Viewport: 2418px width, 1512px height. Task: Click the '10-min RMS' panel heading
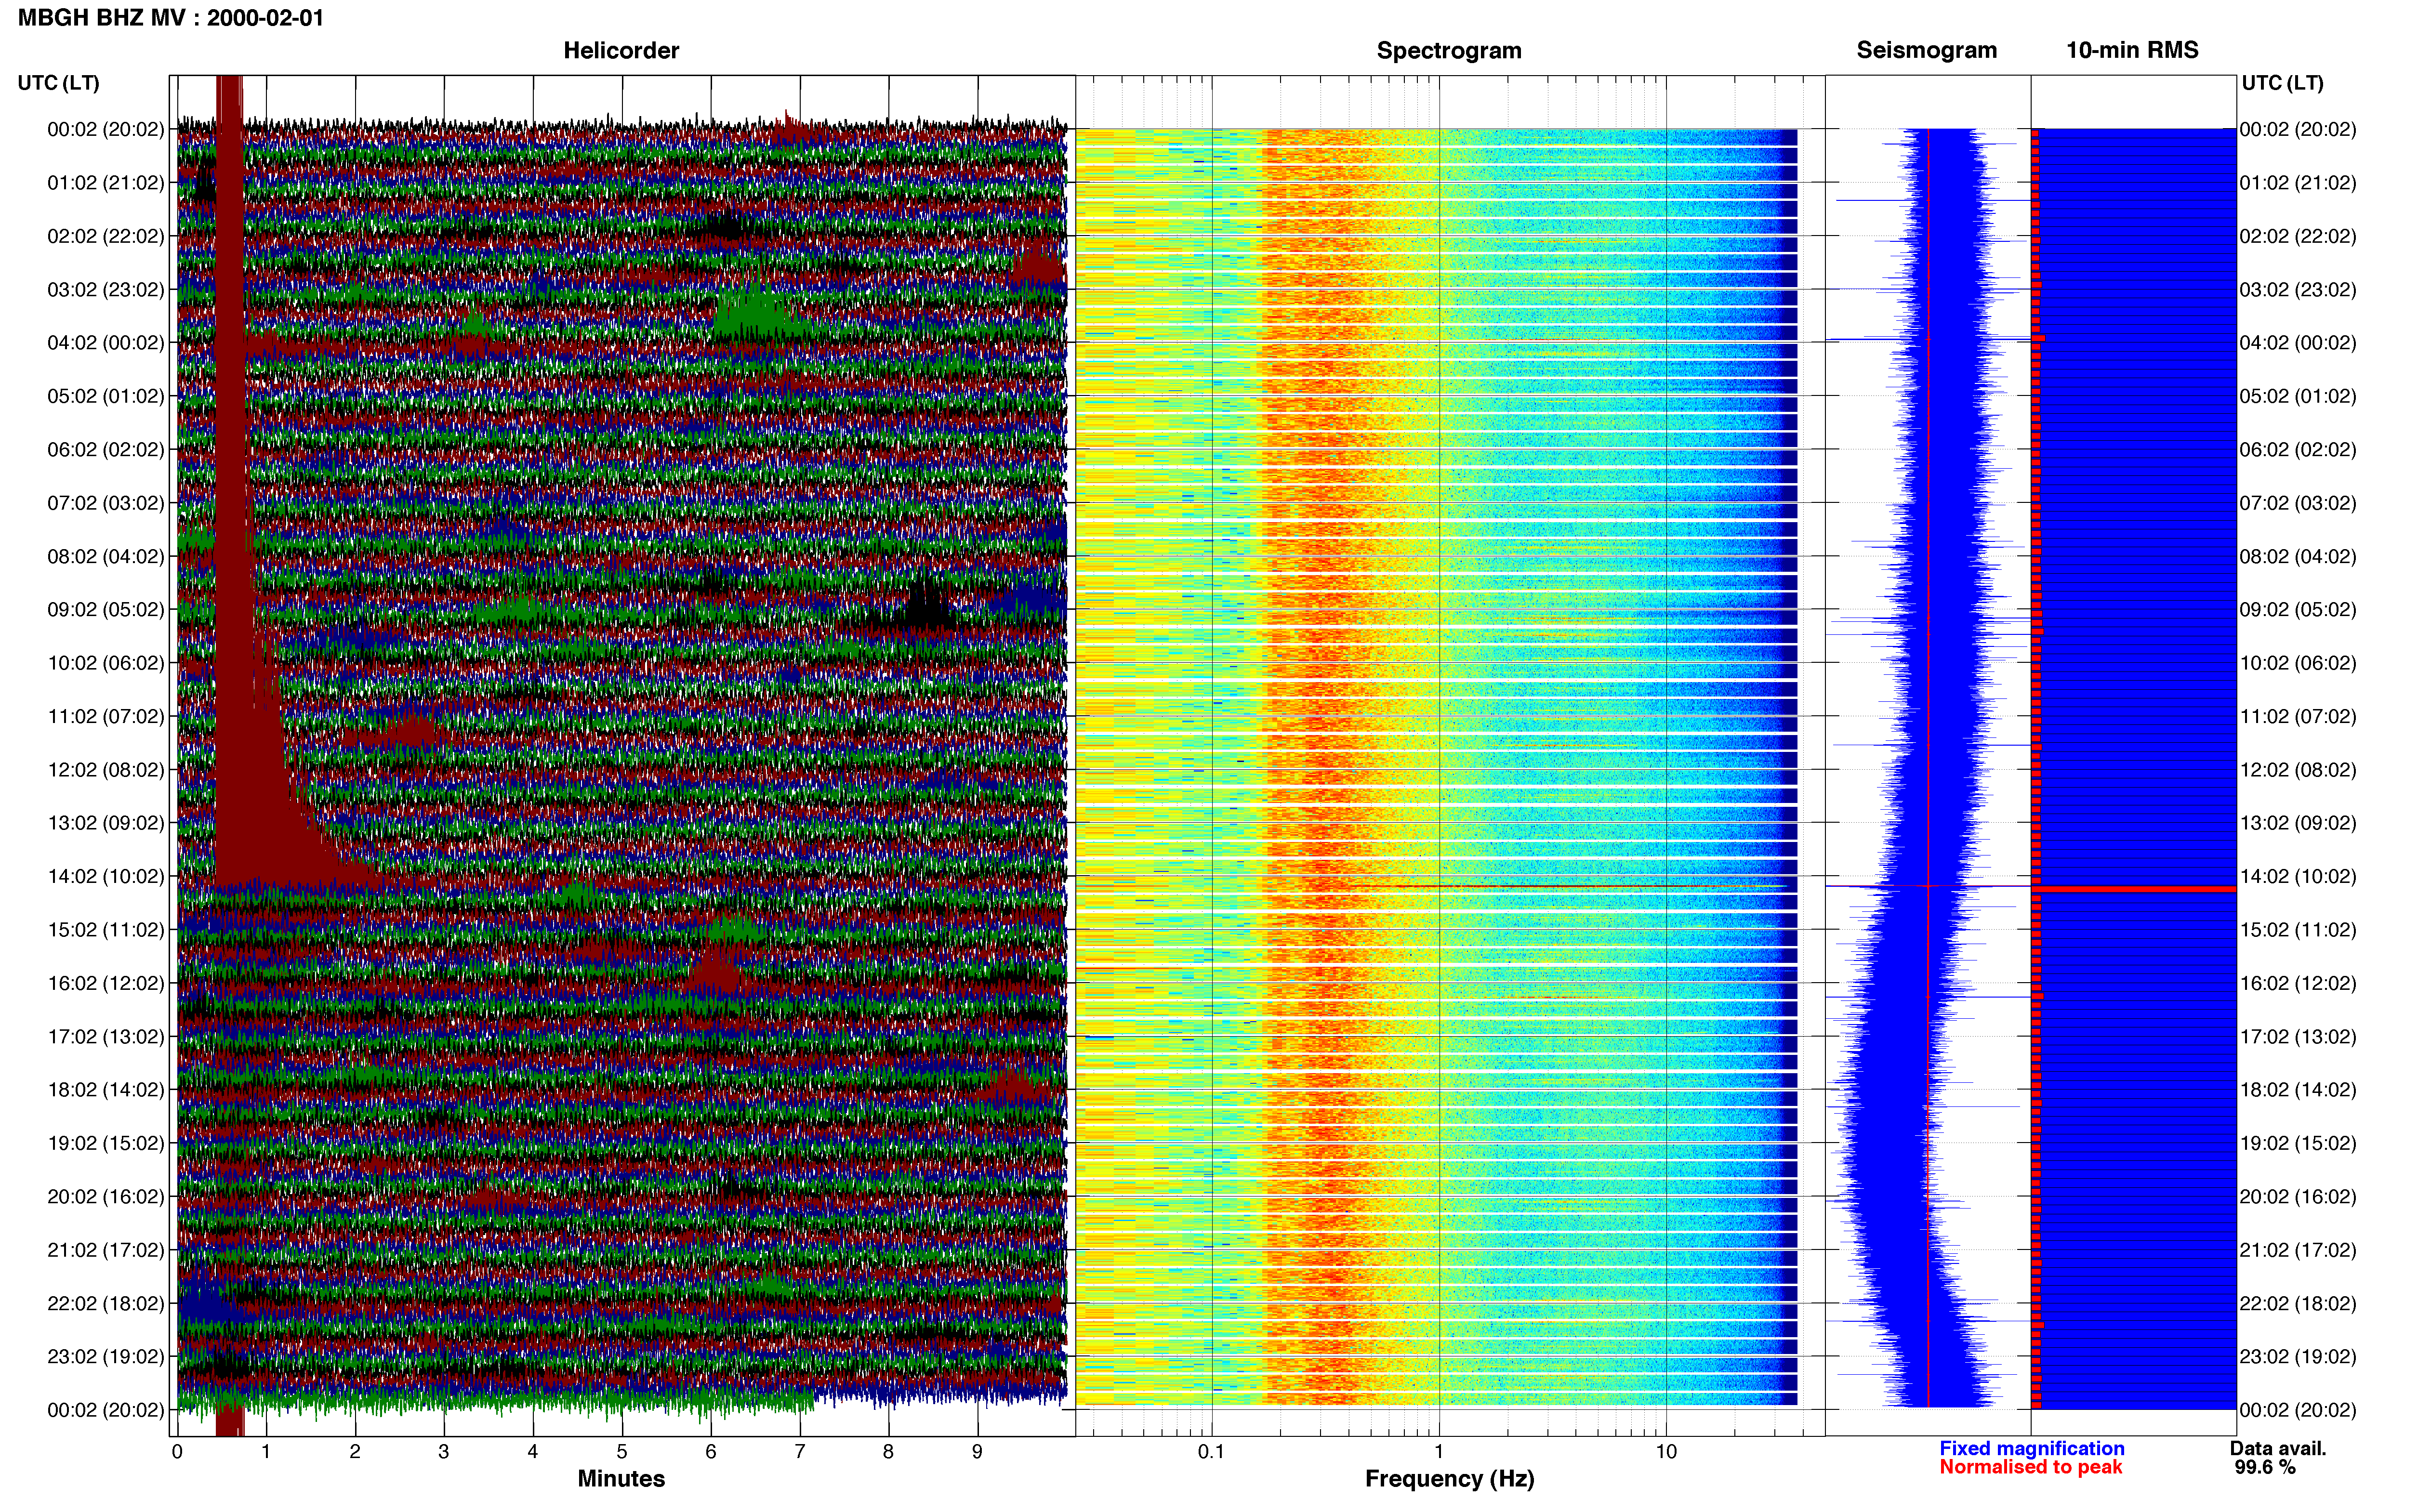coord(2132,50)
